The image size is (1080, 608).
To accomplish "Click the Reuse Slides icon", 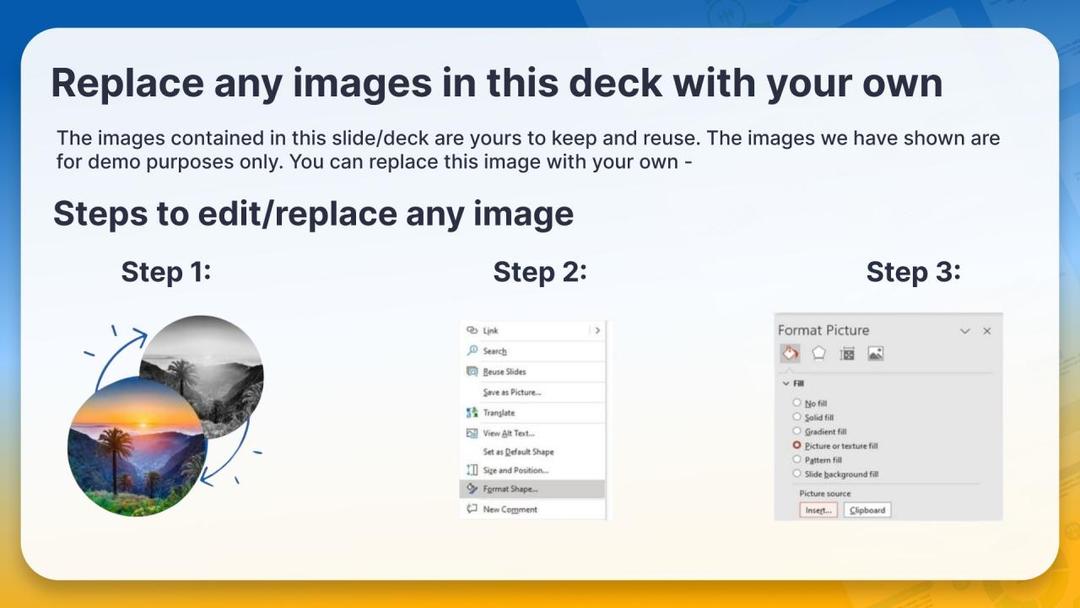I will 472,371.
